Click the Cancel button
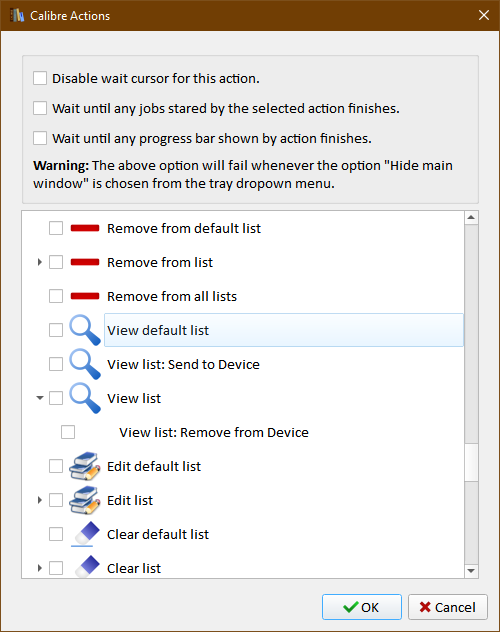Screen dimensions: 500x632 point(448,607)
